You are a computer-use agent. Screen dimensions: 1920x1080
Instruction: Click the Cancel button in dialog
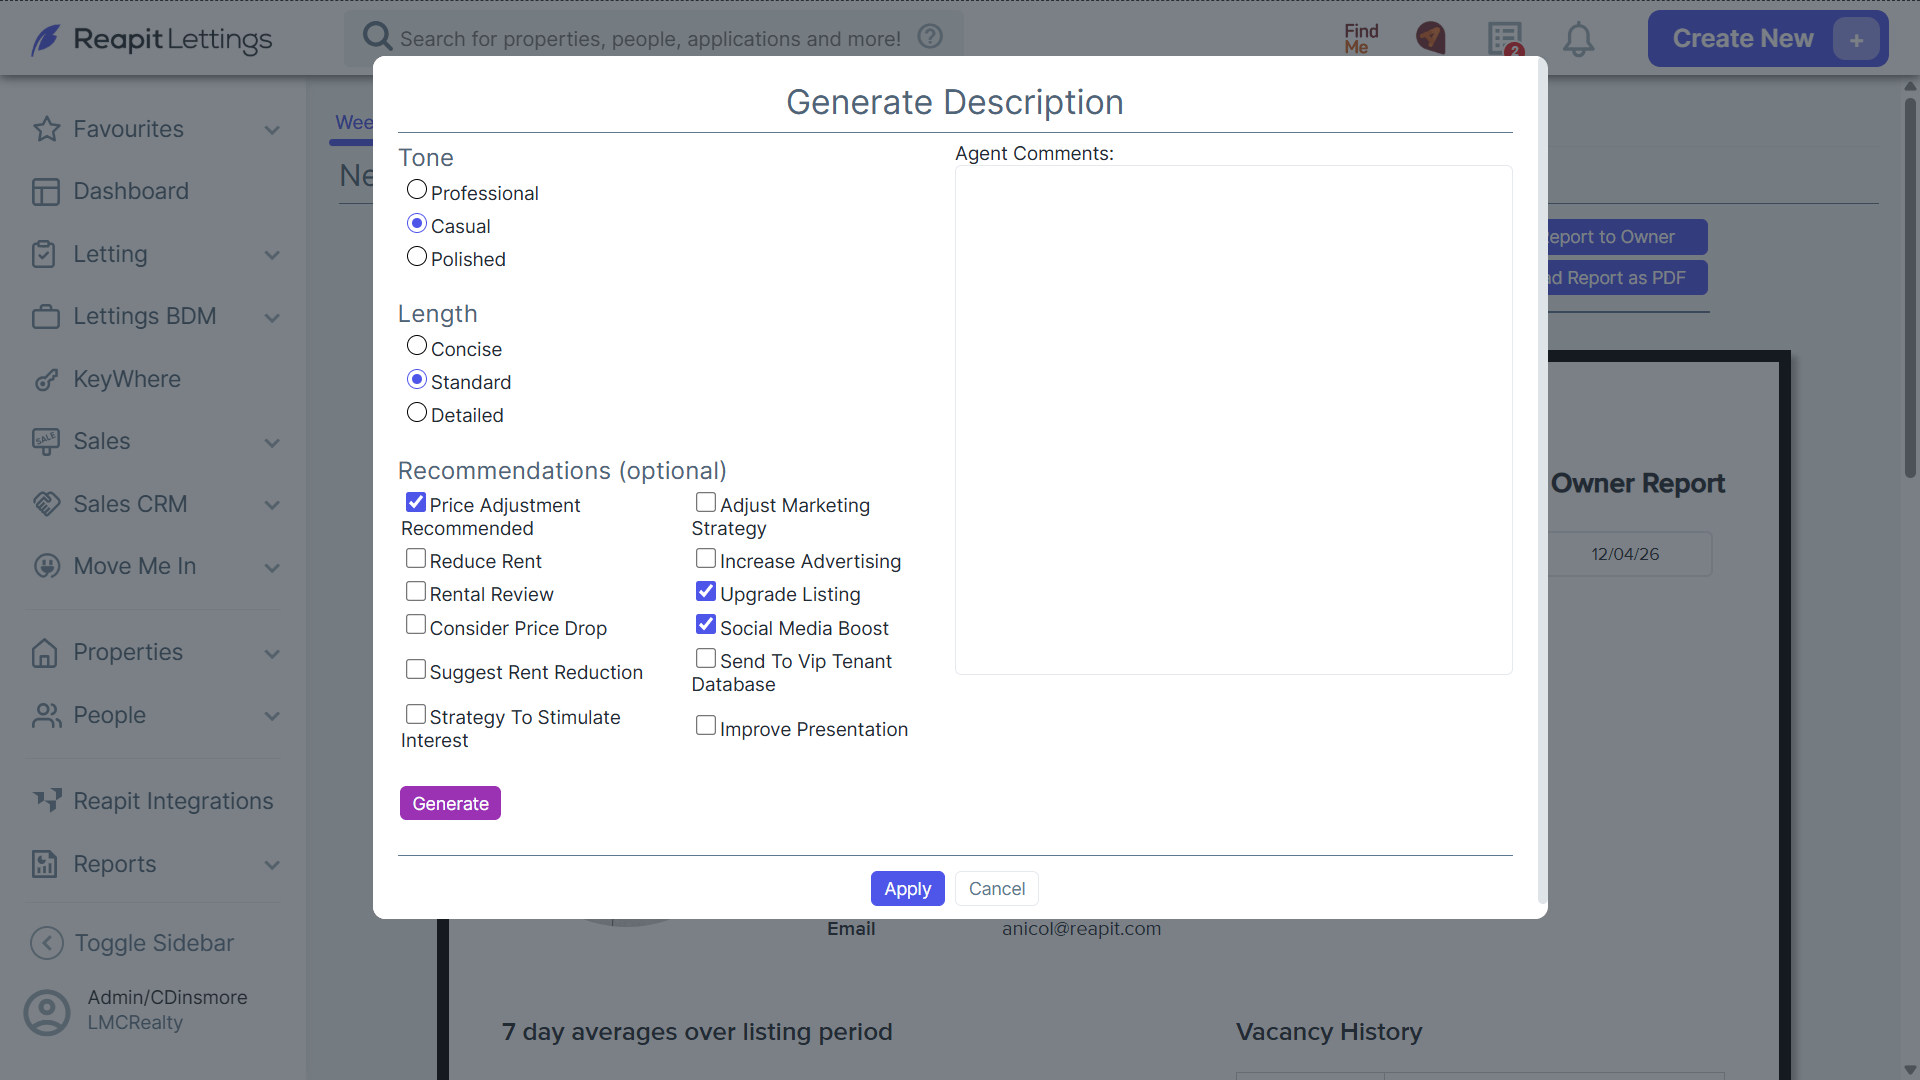[996, 889]
